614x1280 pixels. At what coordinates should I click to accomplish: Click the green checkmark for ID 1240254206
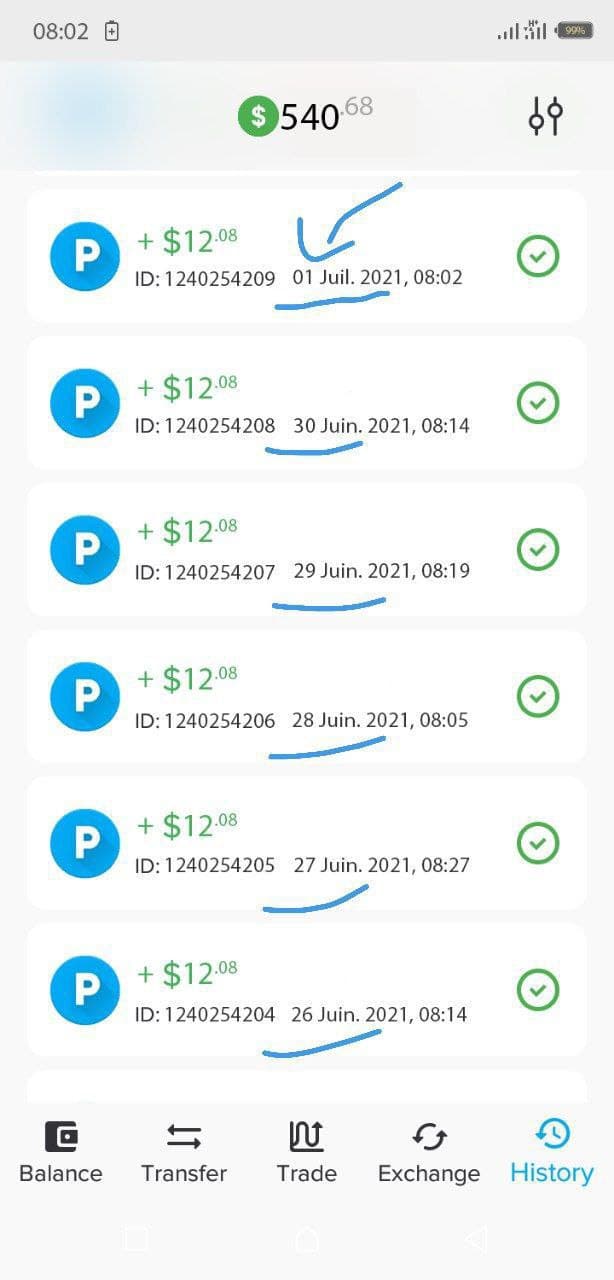click(538, 696)
